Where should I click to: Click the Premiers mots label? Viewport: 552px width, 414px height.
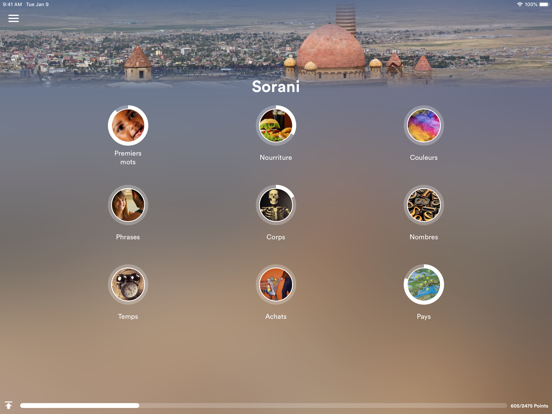pyautogui.click(x=128, y=158)
